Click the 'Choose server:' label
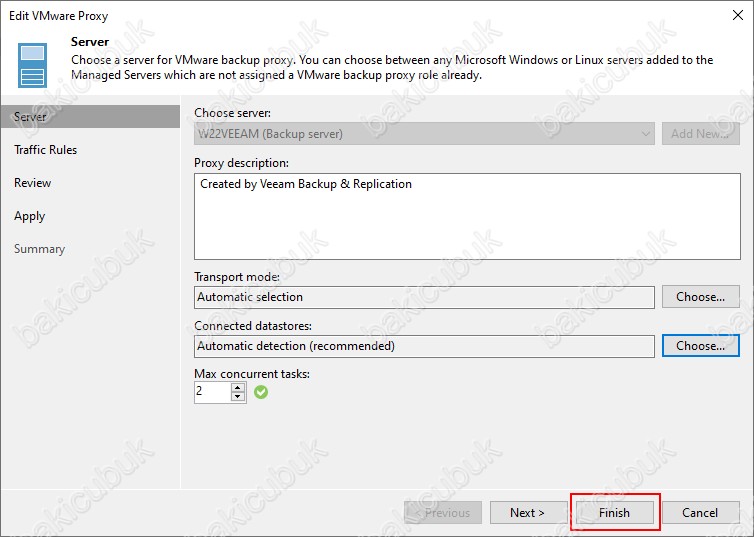 click(x=233, y=113)
